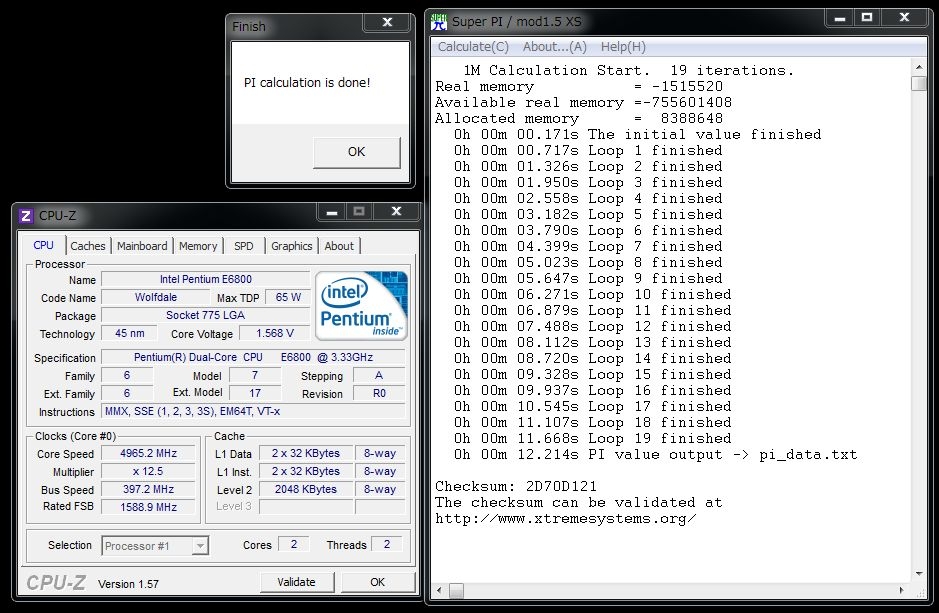
Task: Select the SPD tab
Action: tap(243, 246)
